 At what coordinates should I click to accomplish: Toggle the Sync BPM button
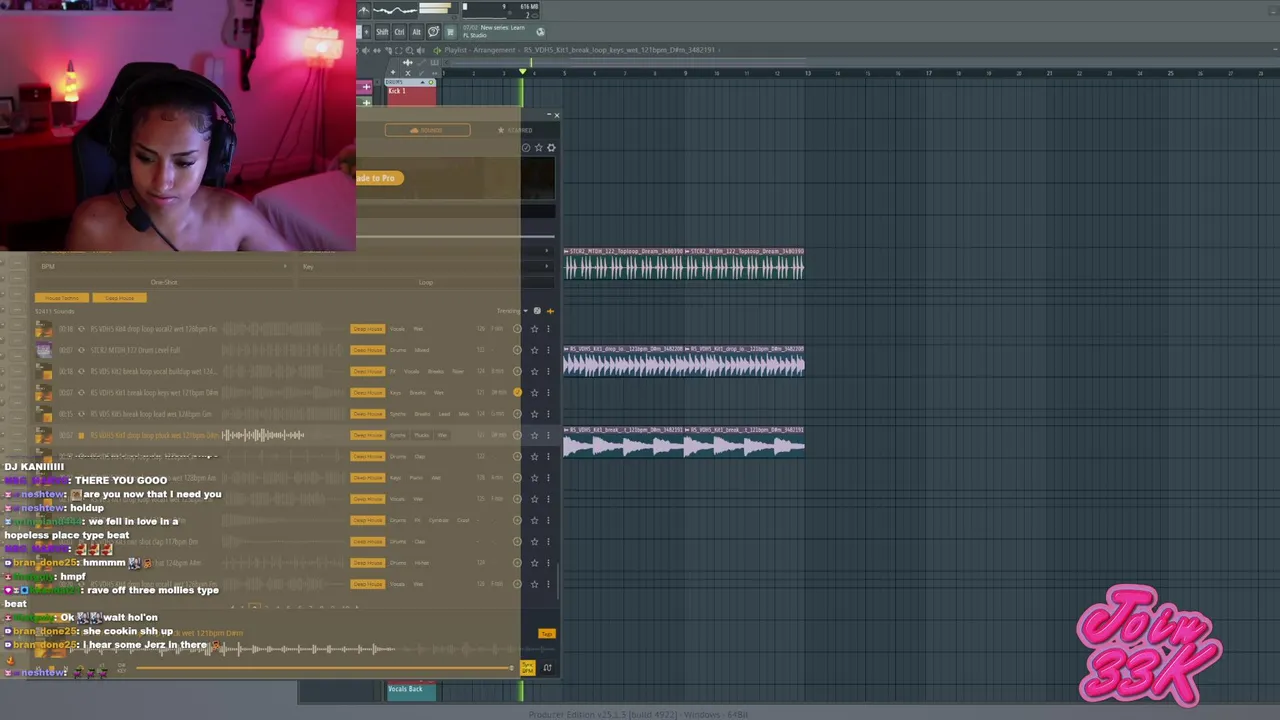(x=528, y=667)
